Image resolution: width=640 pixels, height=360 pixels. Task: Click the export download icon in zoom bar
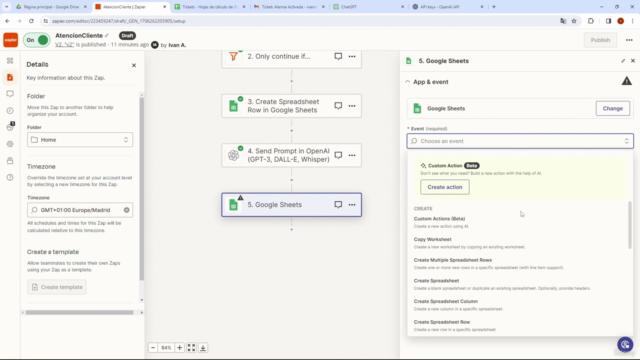pos(203,348)
